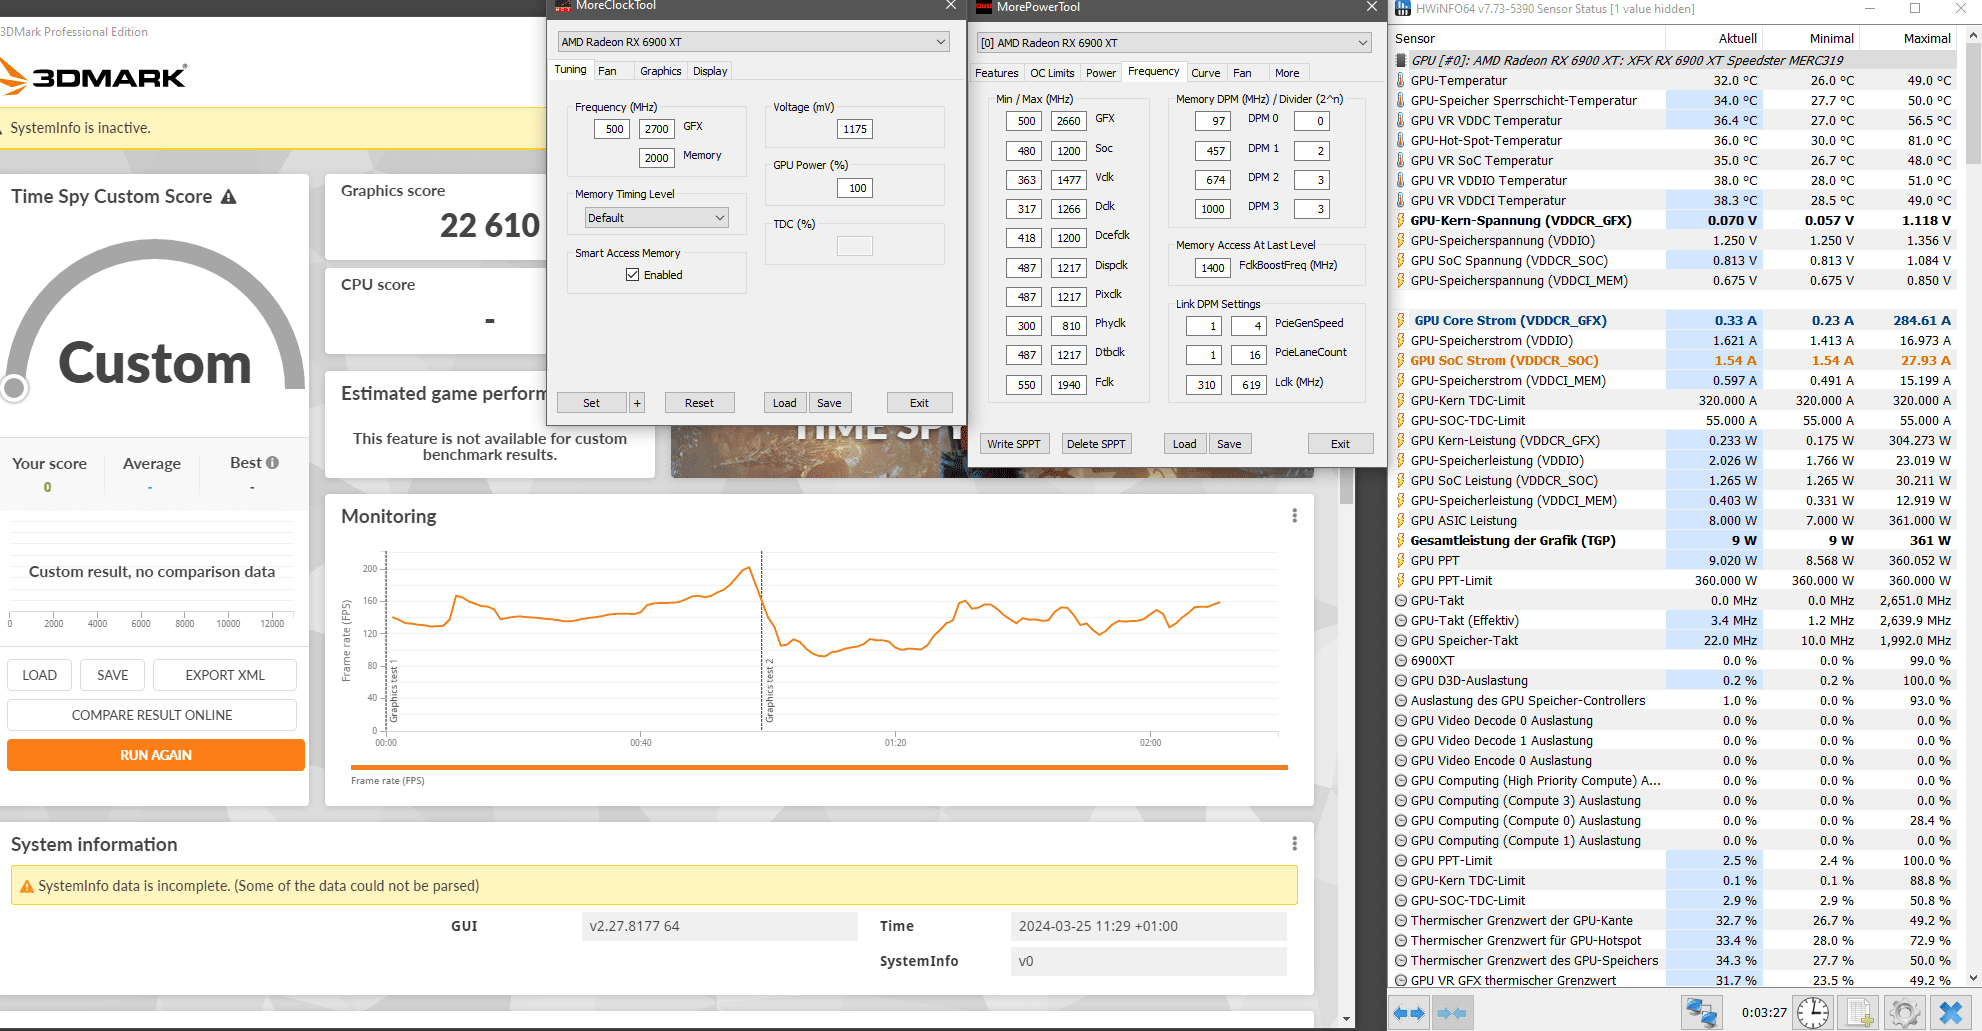Click LOAD button in 3DMark

pyautogui.click(x=40, y=675)
